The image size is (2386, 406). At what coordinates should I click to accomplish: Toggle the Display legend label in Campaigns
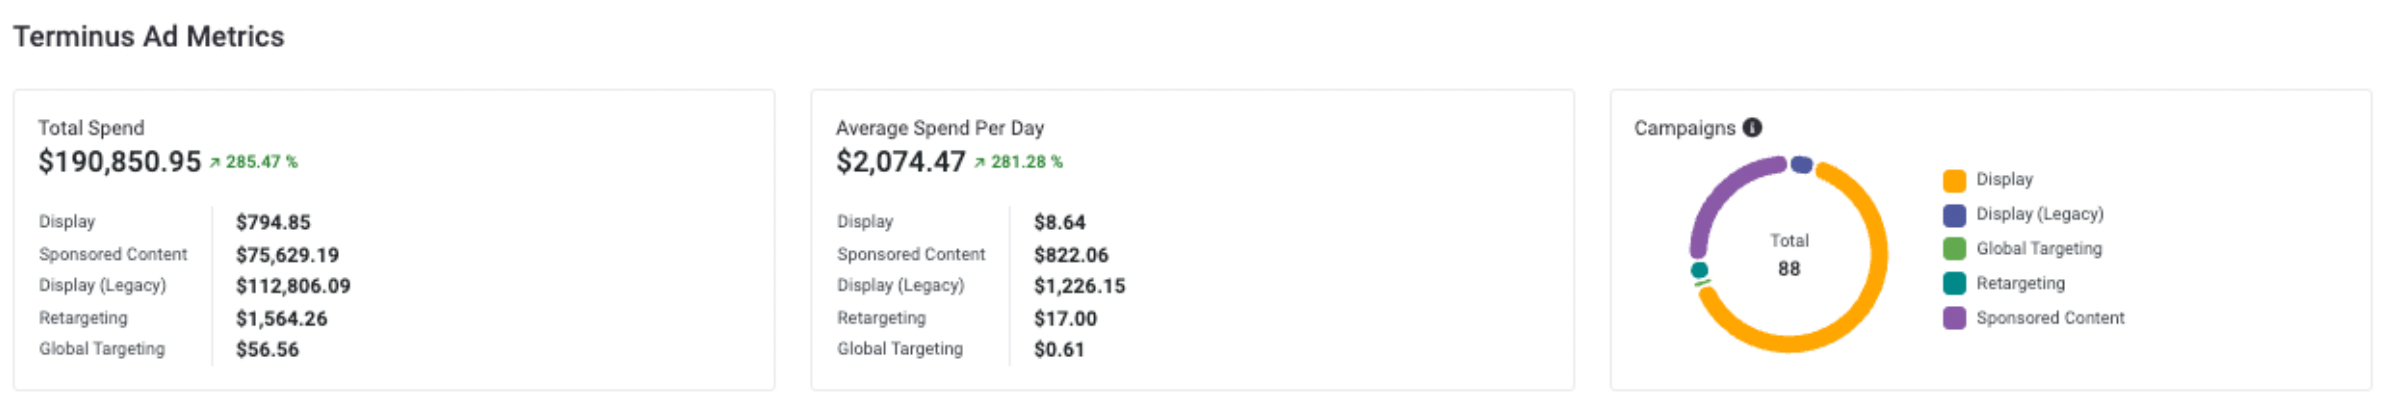pos(2004,179)
